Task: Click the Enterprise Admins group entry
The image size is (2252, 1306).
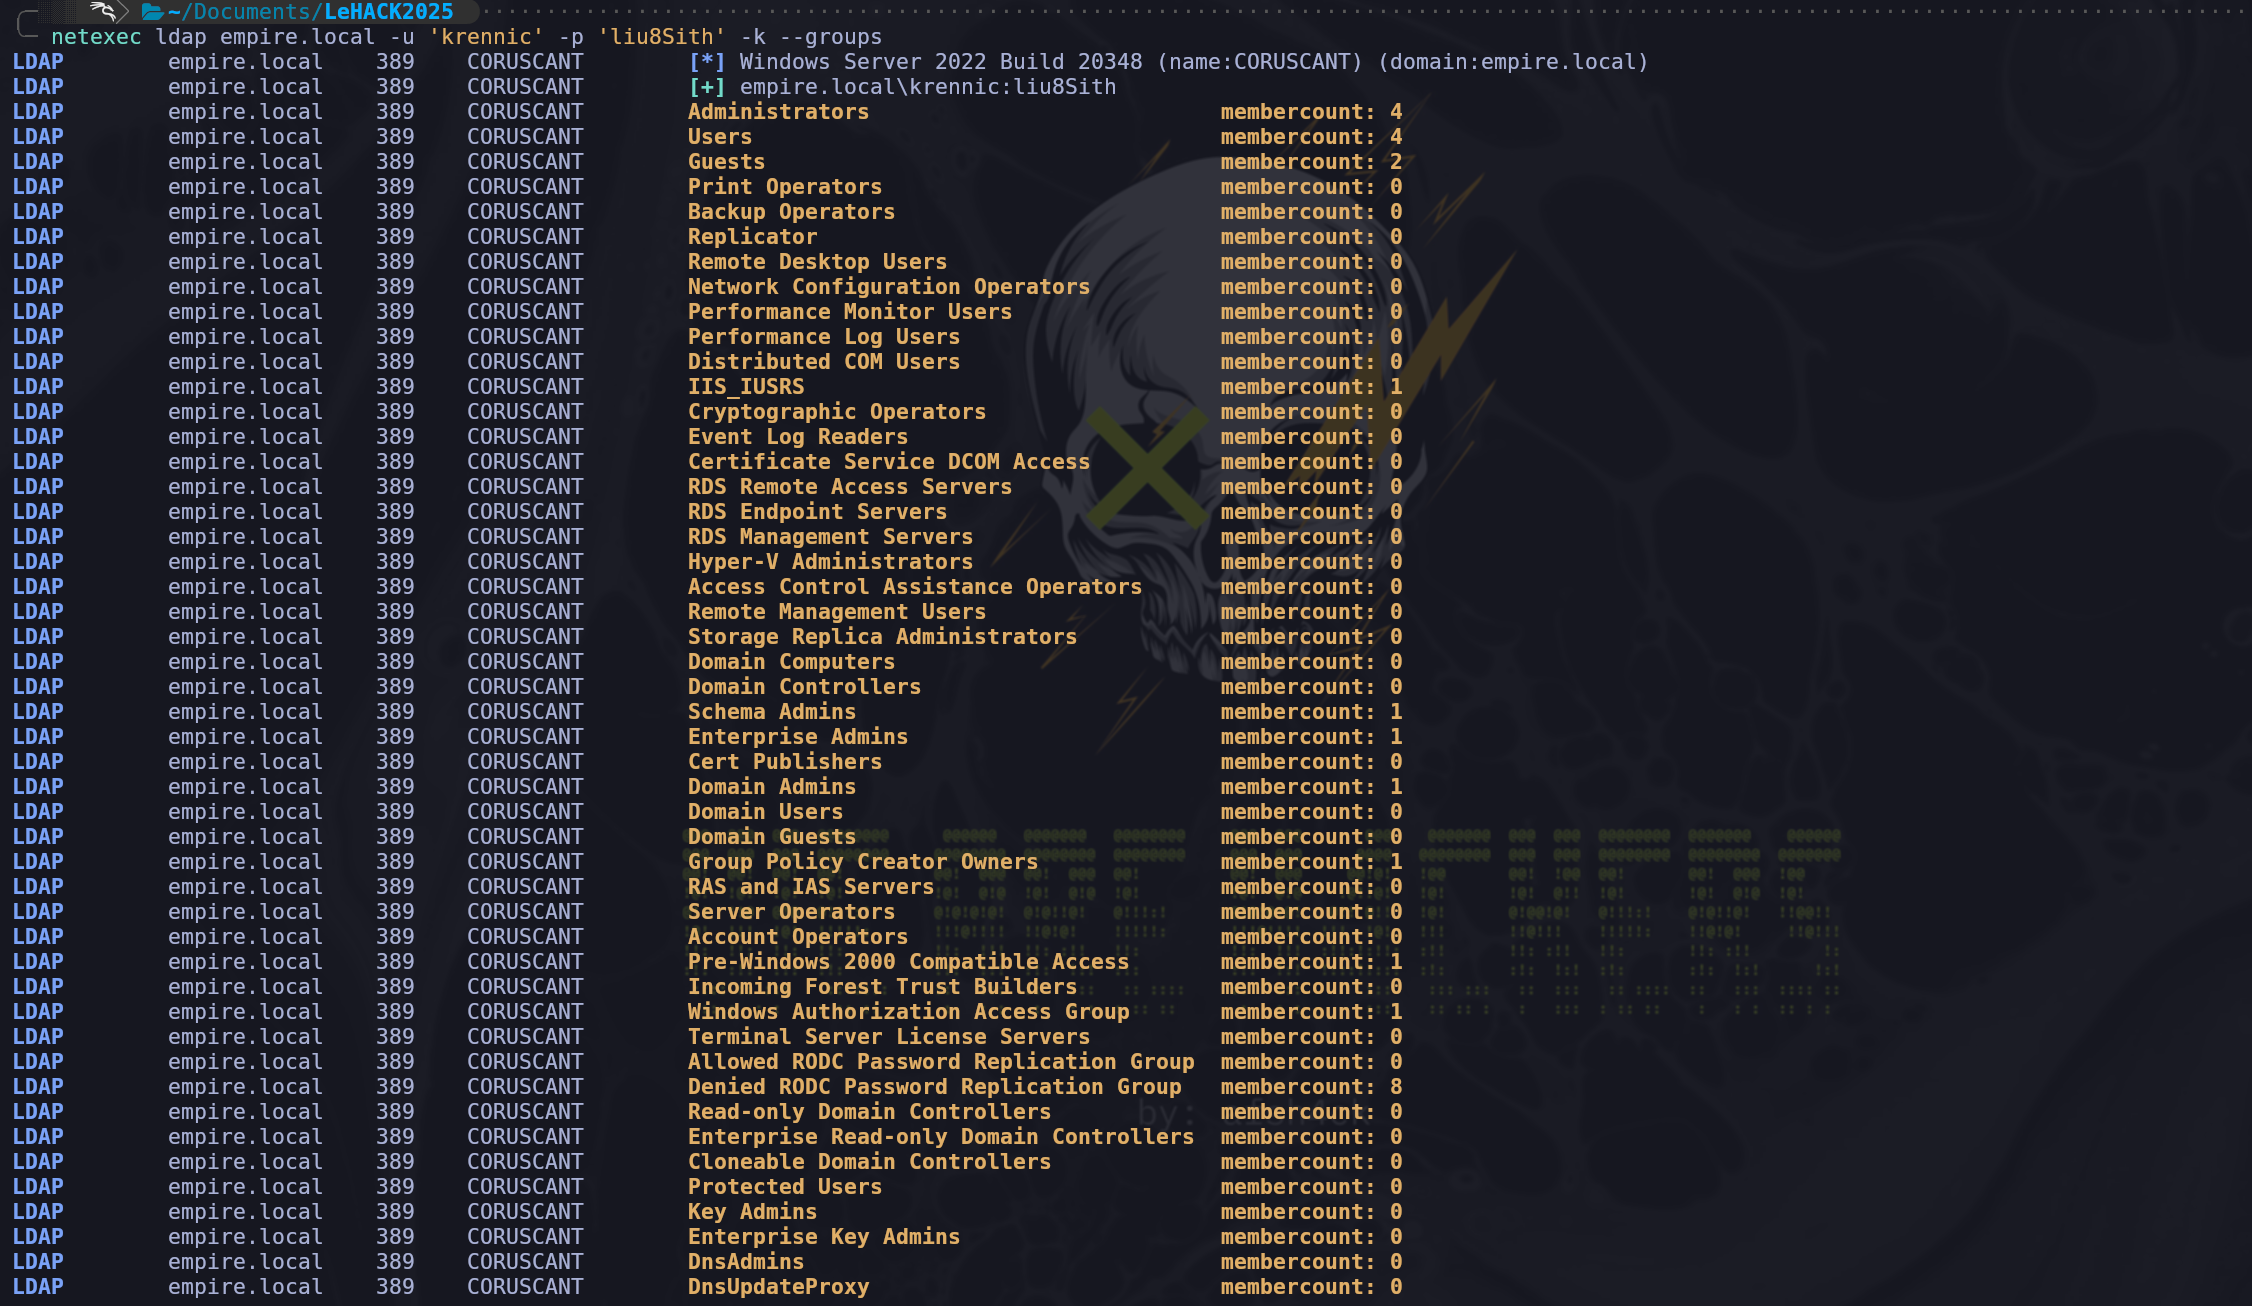Action: pos(797,737)
